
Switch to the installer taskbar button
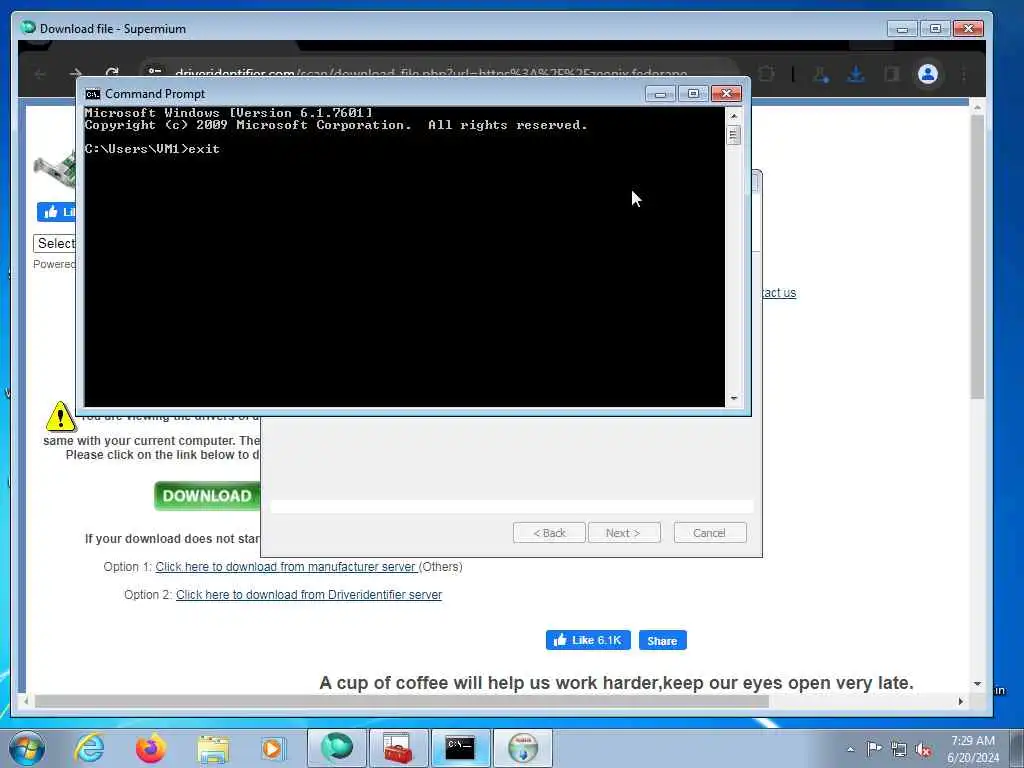pos(522,748)
